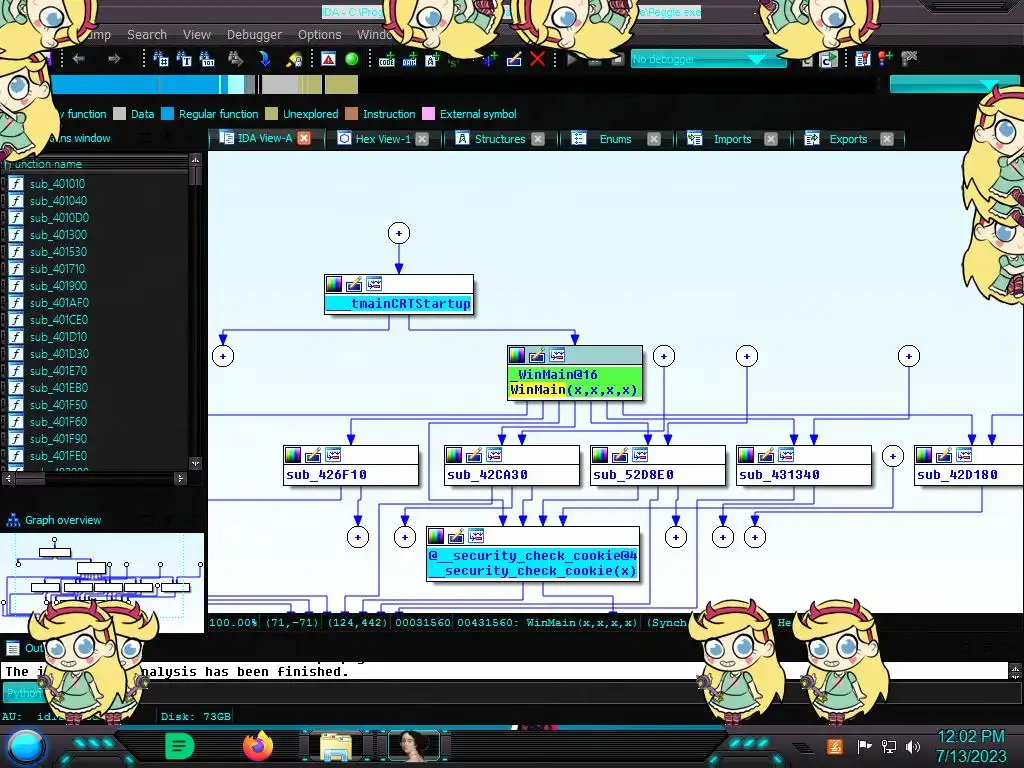The height and width of the screenshot is (768, 1024).
Task: Switch to the Structures tab
Action: tap(500, 138)
